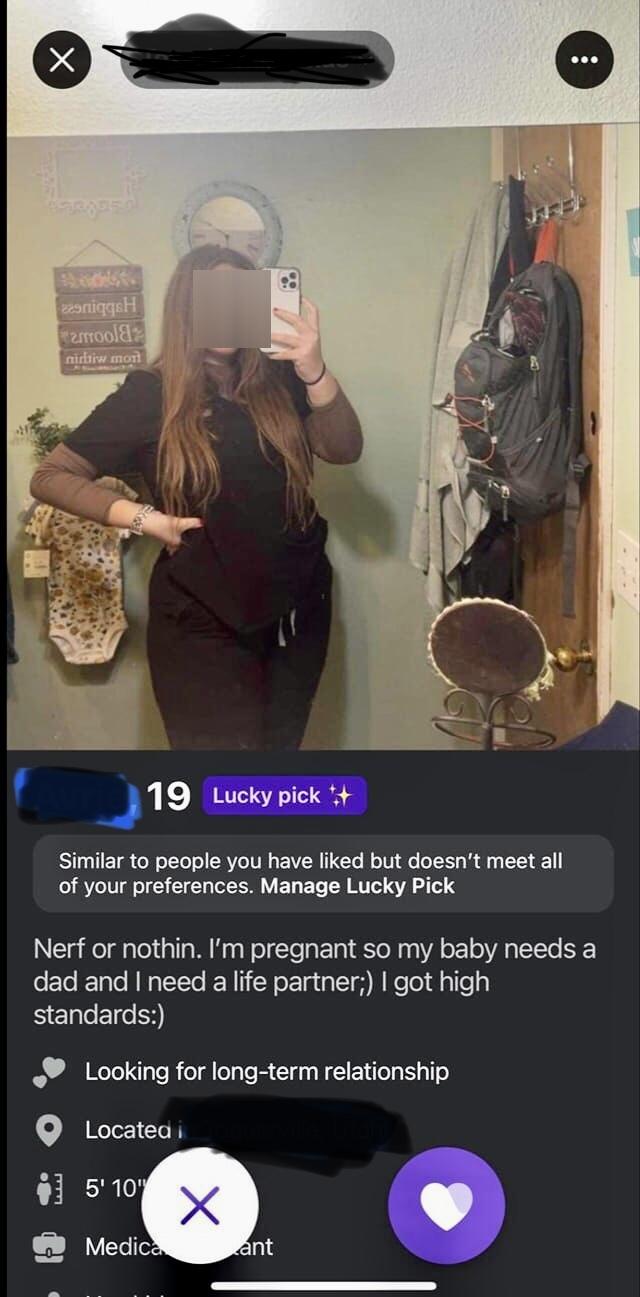Tap the location pin icon

(x=49, y=1131)
